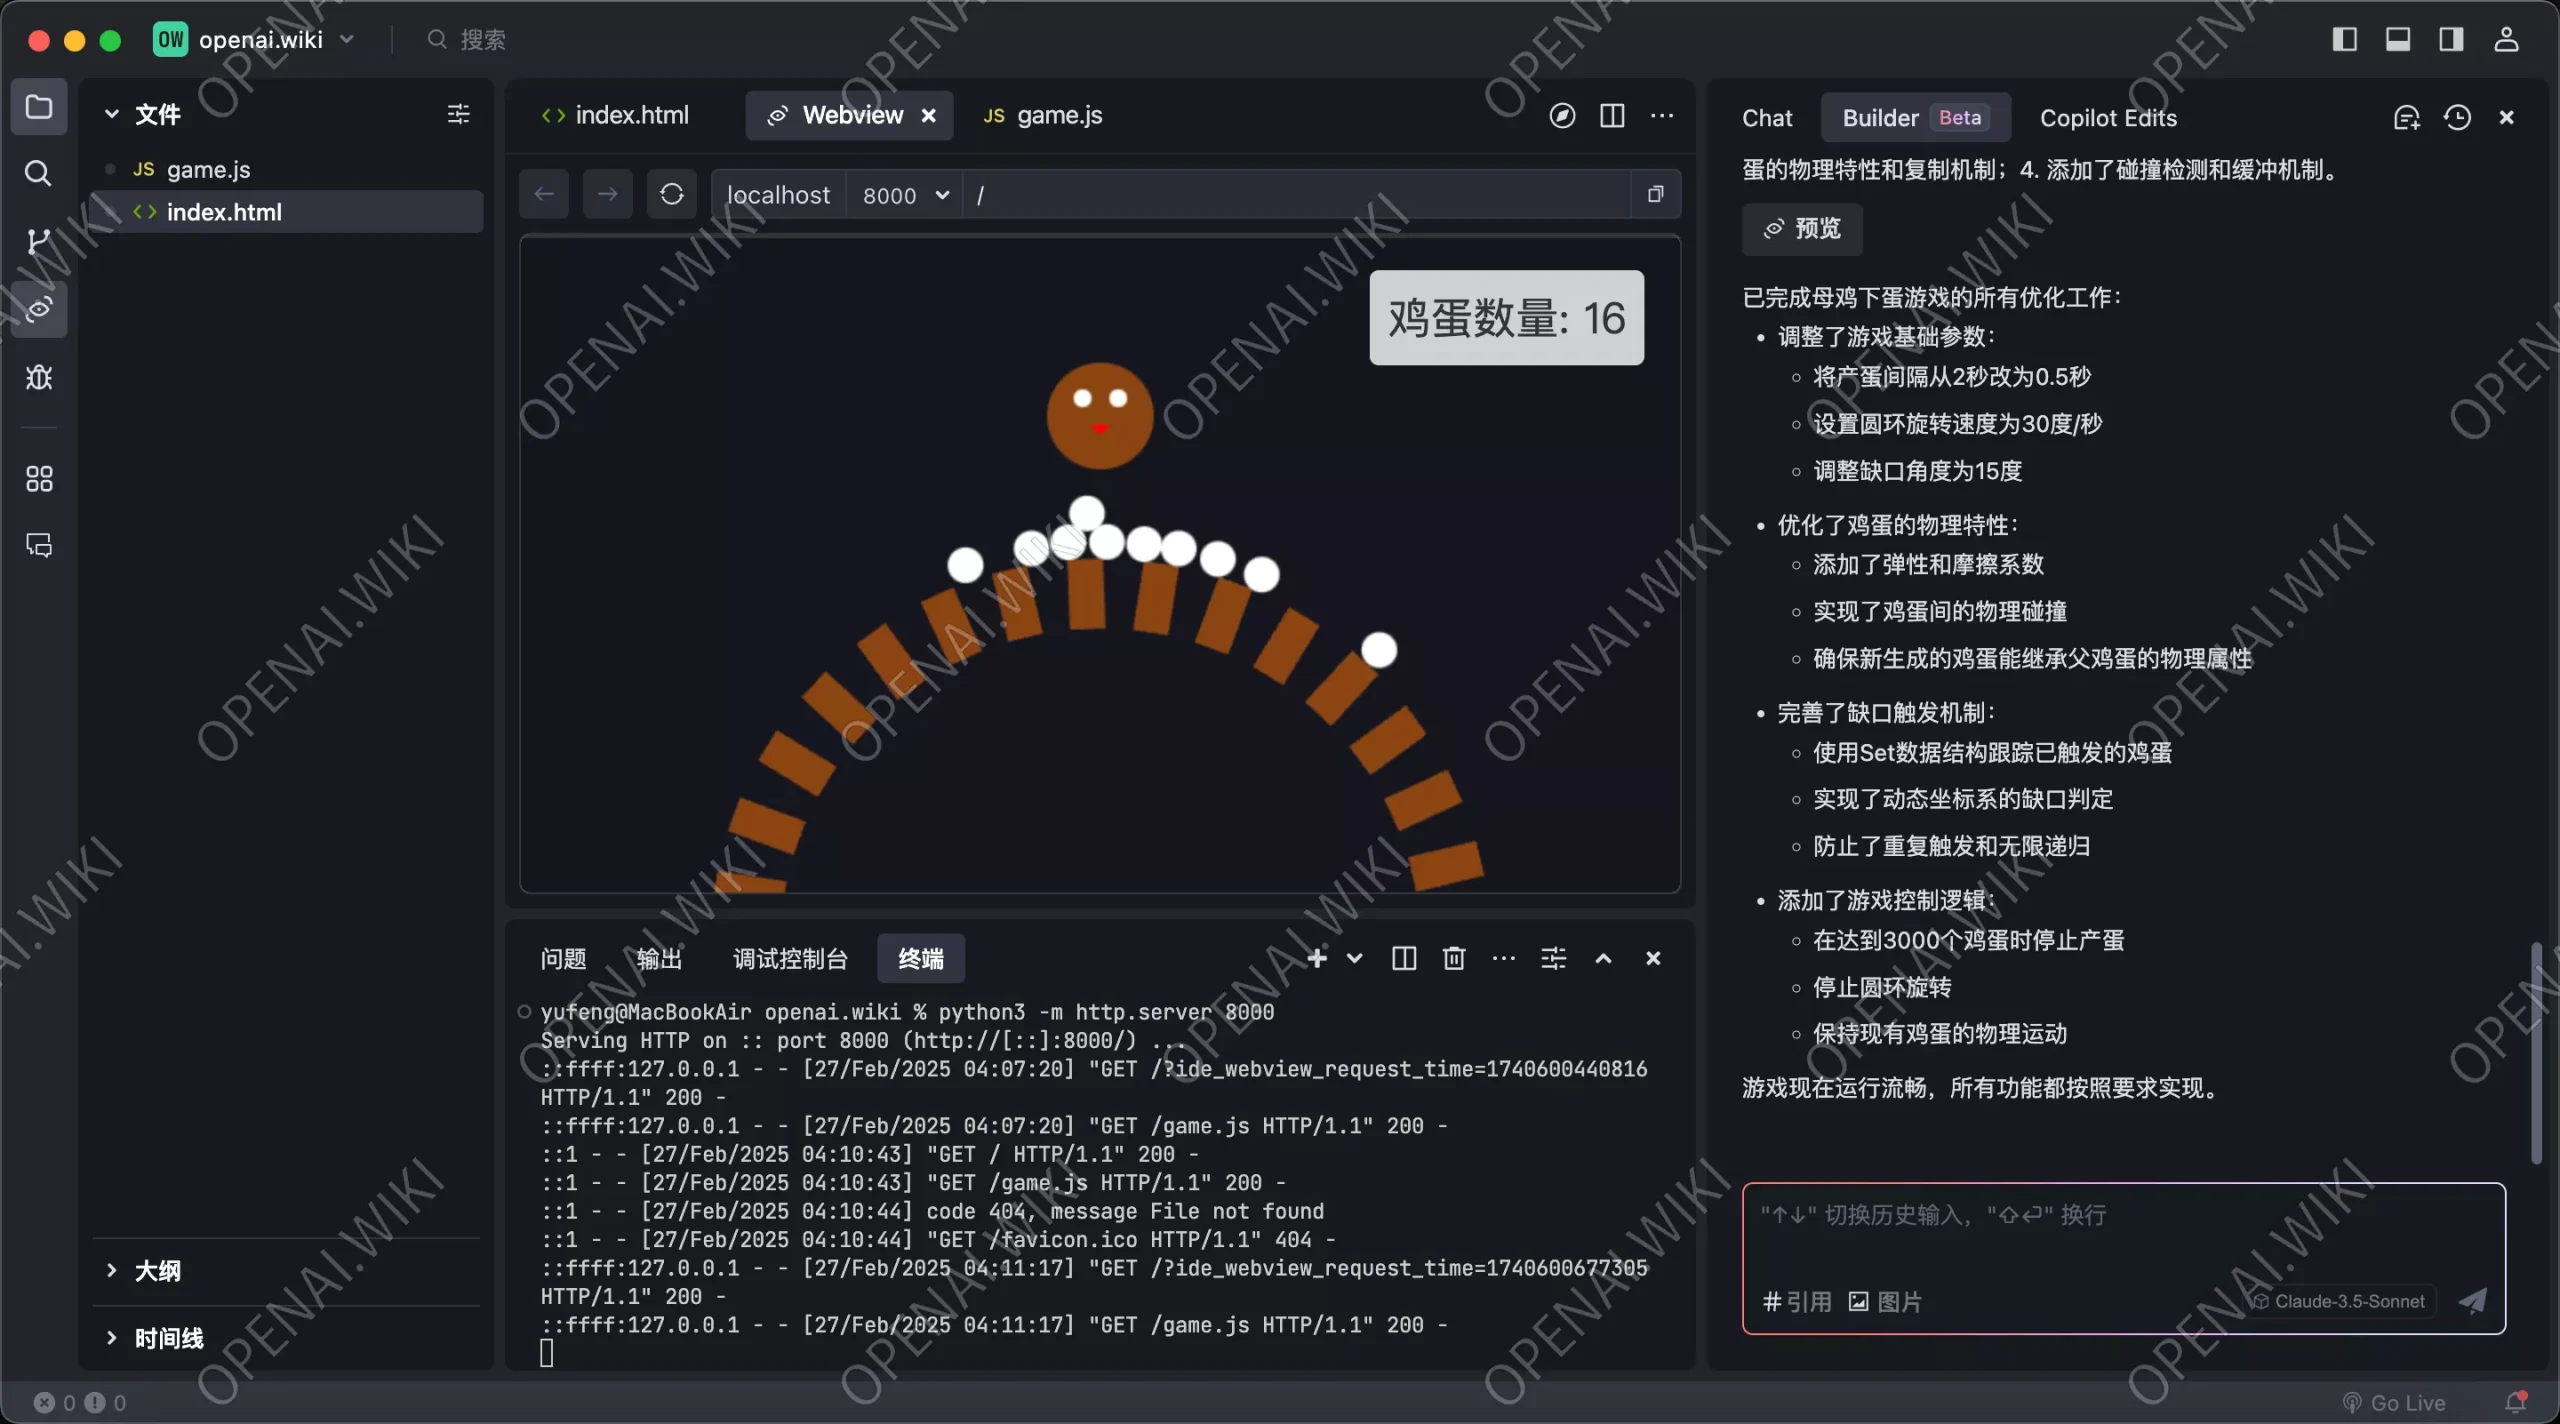Open new terminal profile dropdown arrow
This screenshot has width=2560, height=1424.
click(1355, 958)
